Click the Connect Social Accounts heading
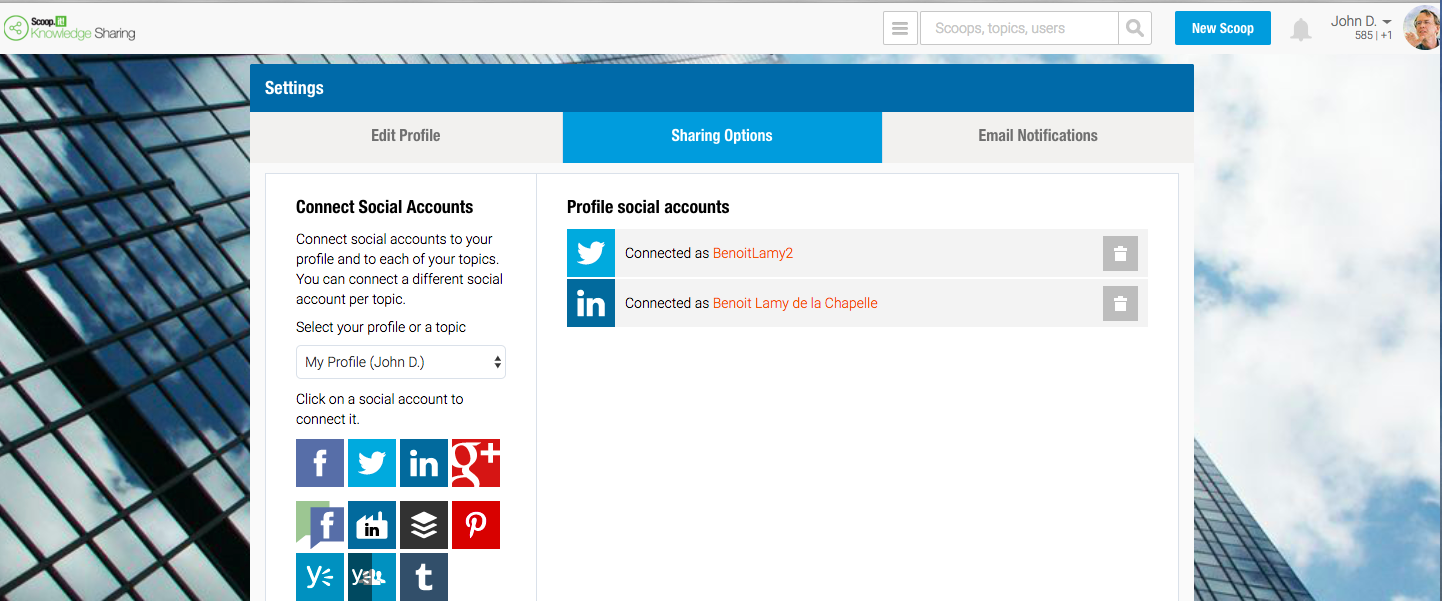This screenshot has width=1442, height=601. point(385,207)
